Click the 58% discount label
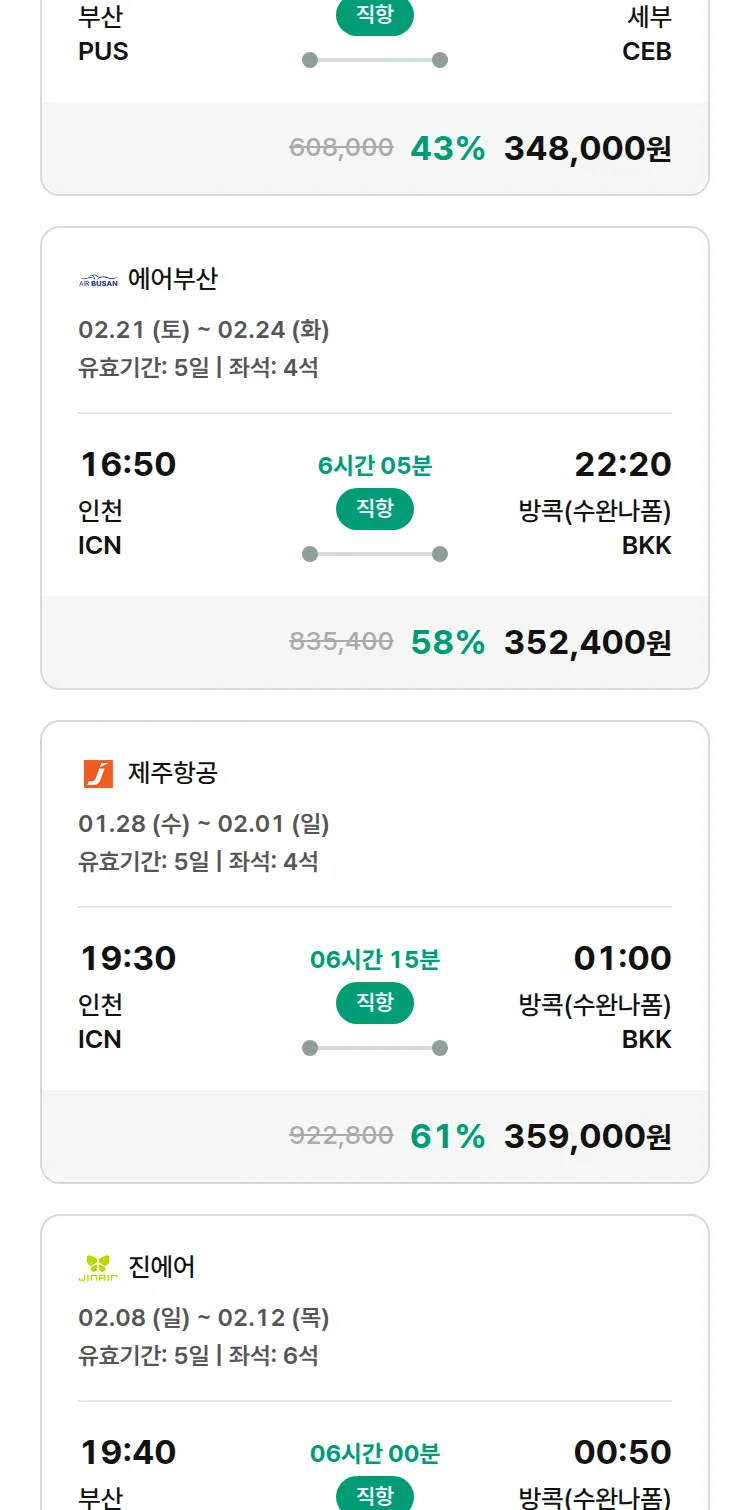The width and height of the screenshot is (750, 1510). pyautogui.click(x=447, y=642)
